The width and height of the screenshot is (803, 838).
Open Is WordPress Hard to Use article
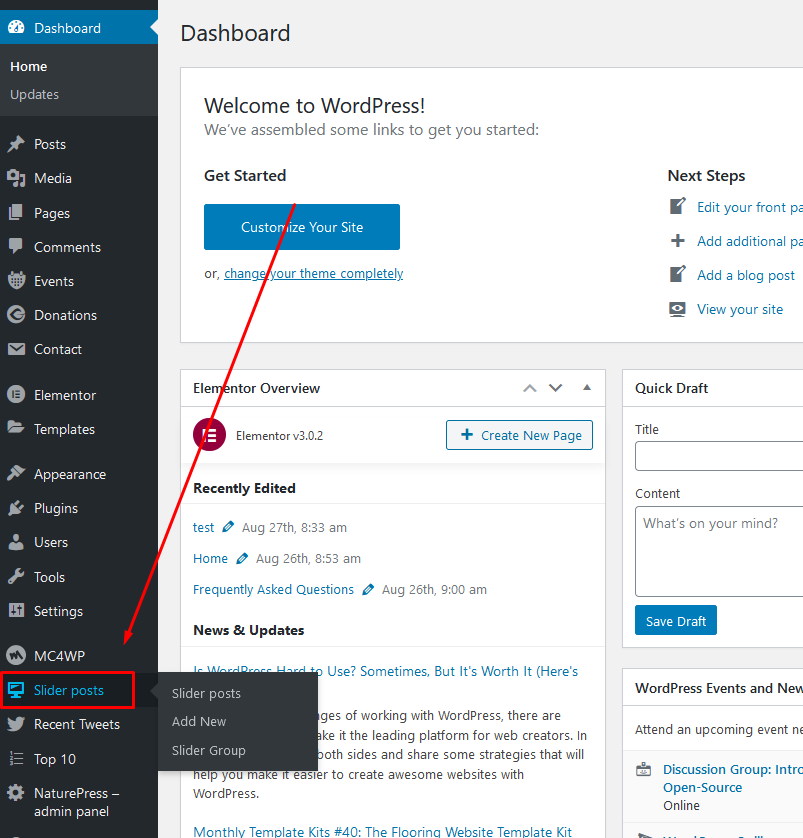[x=385, y=671]
